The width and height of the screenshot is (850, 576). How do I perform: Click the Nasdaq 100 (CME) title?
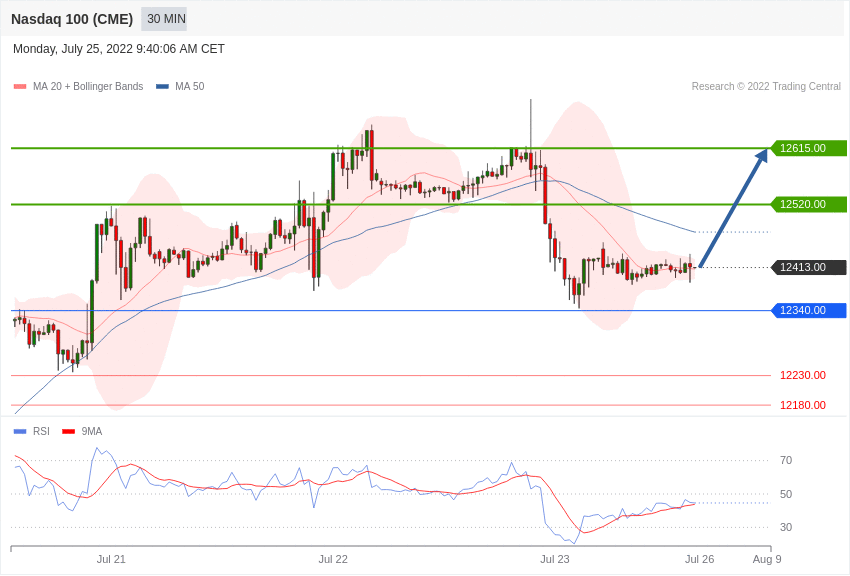point(72,19)
